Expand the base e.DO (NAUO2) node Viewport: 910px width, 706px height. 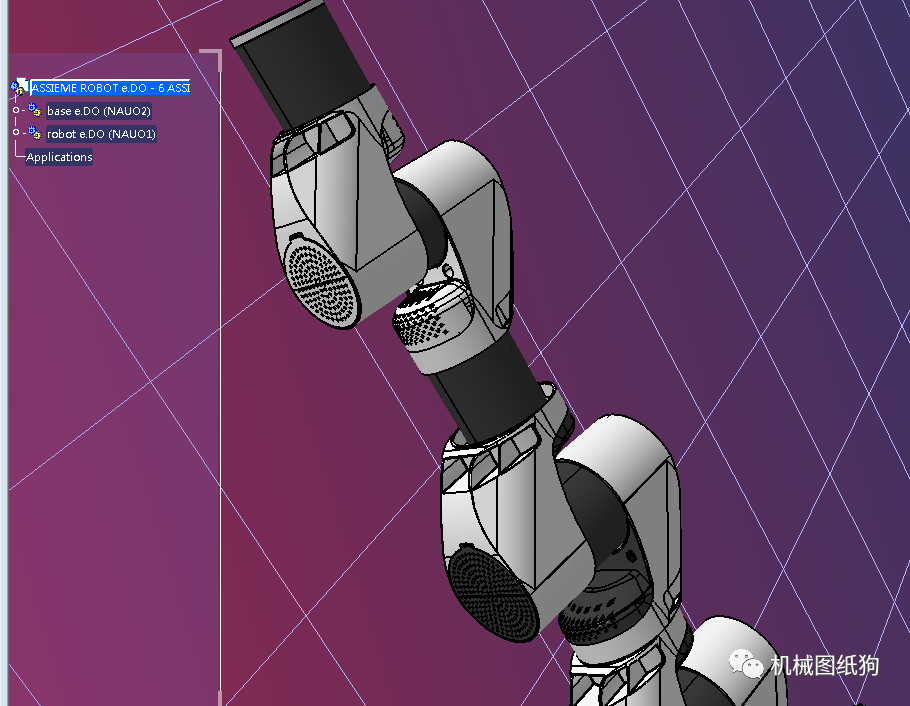[16, 110]
